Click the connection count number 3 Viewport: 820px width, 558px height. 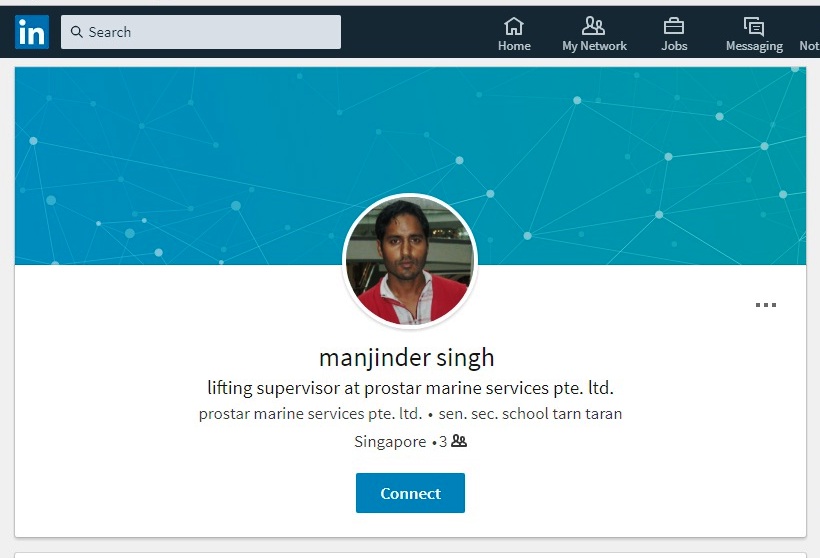443,442
